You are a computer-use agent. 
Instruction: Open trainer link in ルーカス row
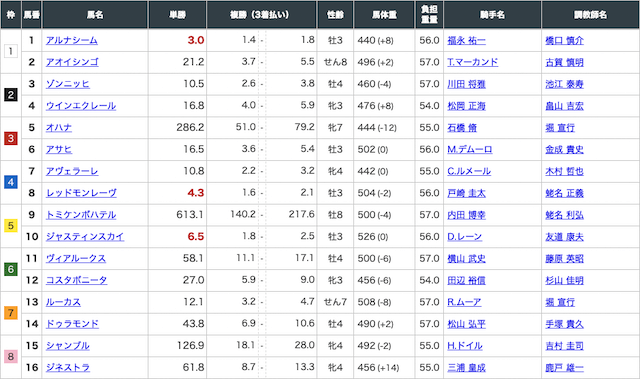560,302
